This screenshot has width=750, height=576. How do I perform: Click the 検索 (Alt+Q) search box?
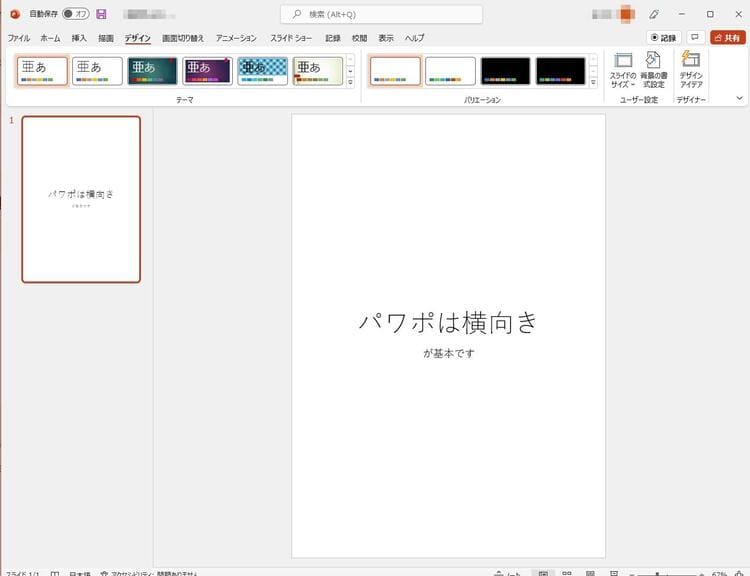click(x=381, y=14)
